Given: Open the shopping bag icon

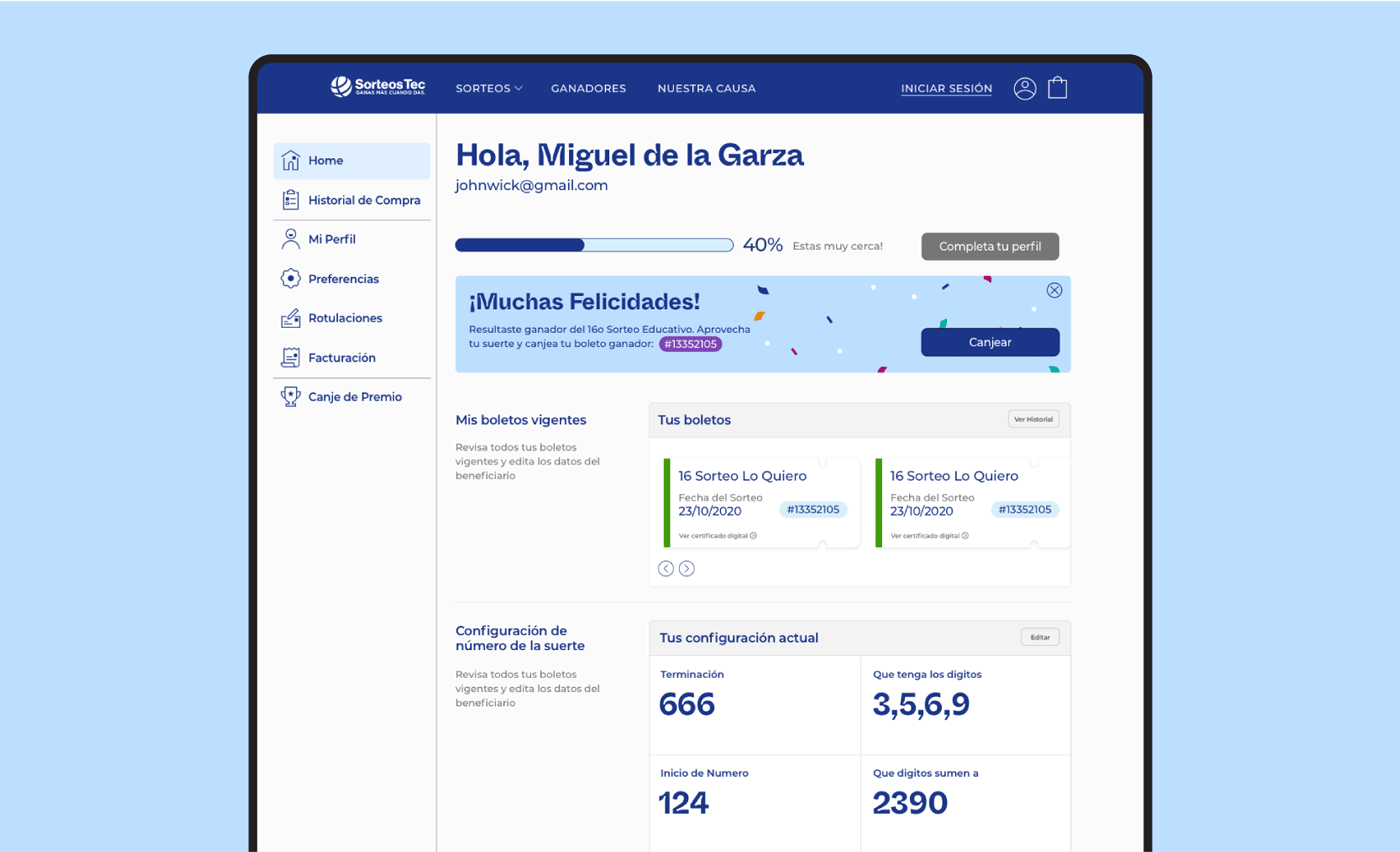Looking at the screenshot, I should (x=1057, y=88).
